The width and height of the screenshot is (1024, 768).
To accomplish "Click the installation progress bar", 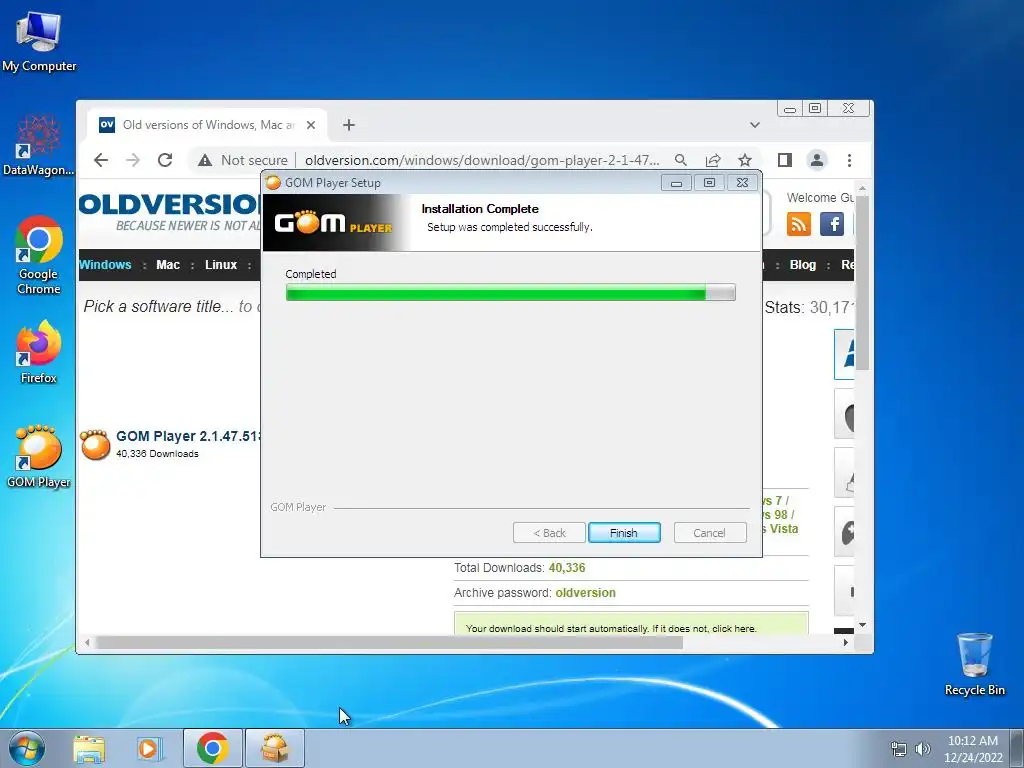I will coord(511,292).
